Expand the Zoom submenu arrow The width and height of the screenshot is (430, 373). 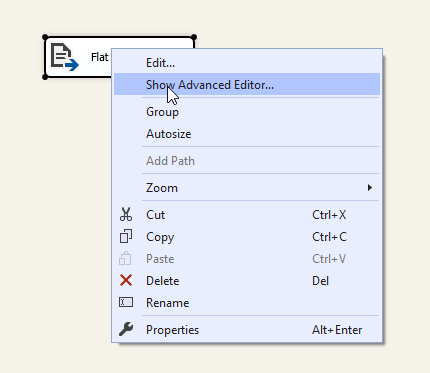369,188
